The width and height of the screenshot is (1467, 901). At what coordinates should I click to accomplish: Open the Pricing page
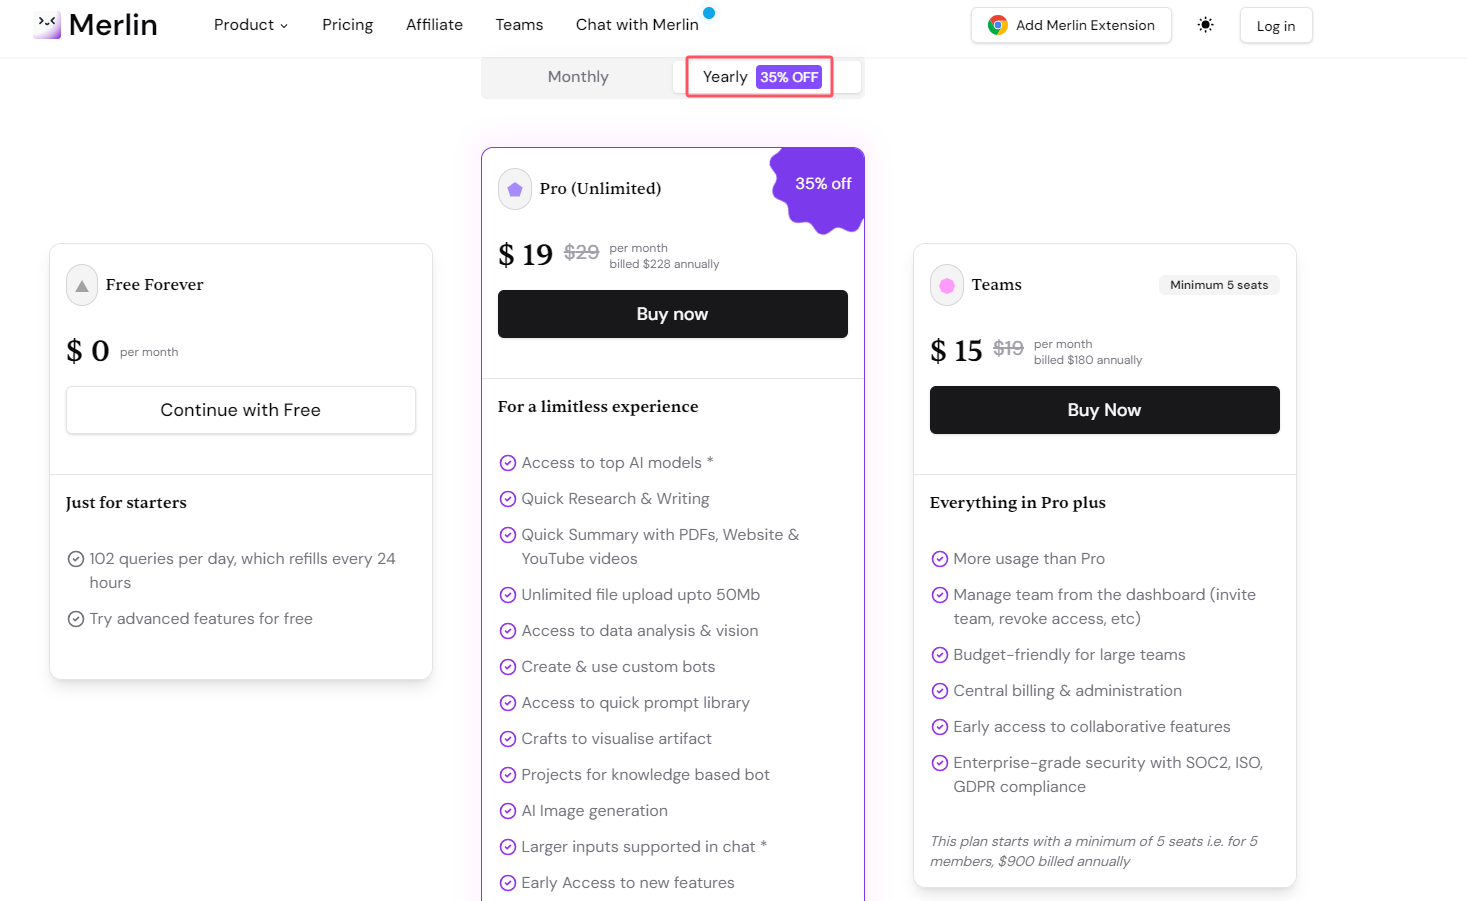347,25
